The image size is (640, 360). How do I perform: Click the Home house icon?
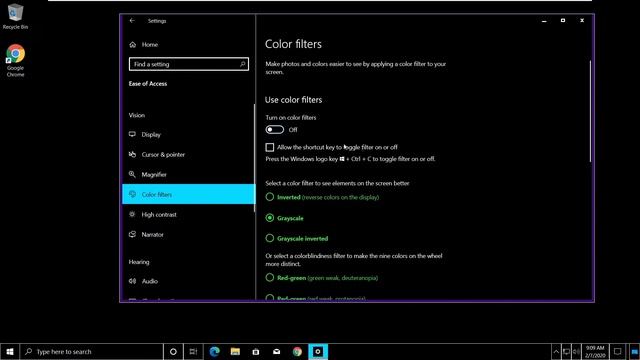coord(132,44)
